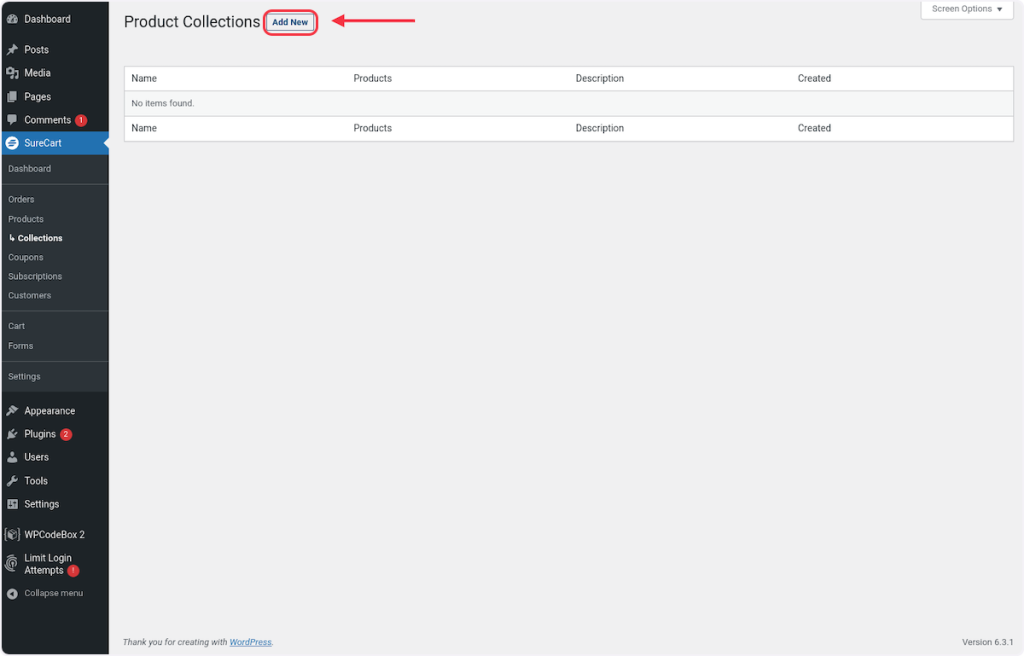
Task: Collapse the admin sidebar menu
Action: (45, 593)
